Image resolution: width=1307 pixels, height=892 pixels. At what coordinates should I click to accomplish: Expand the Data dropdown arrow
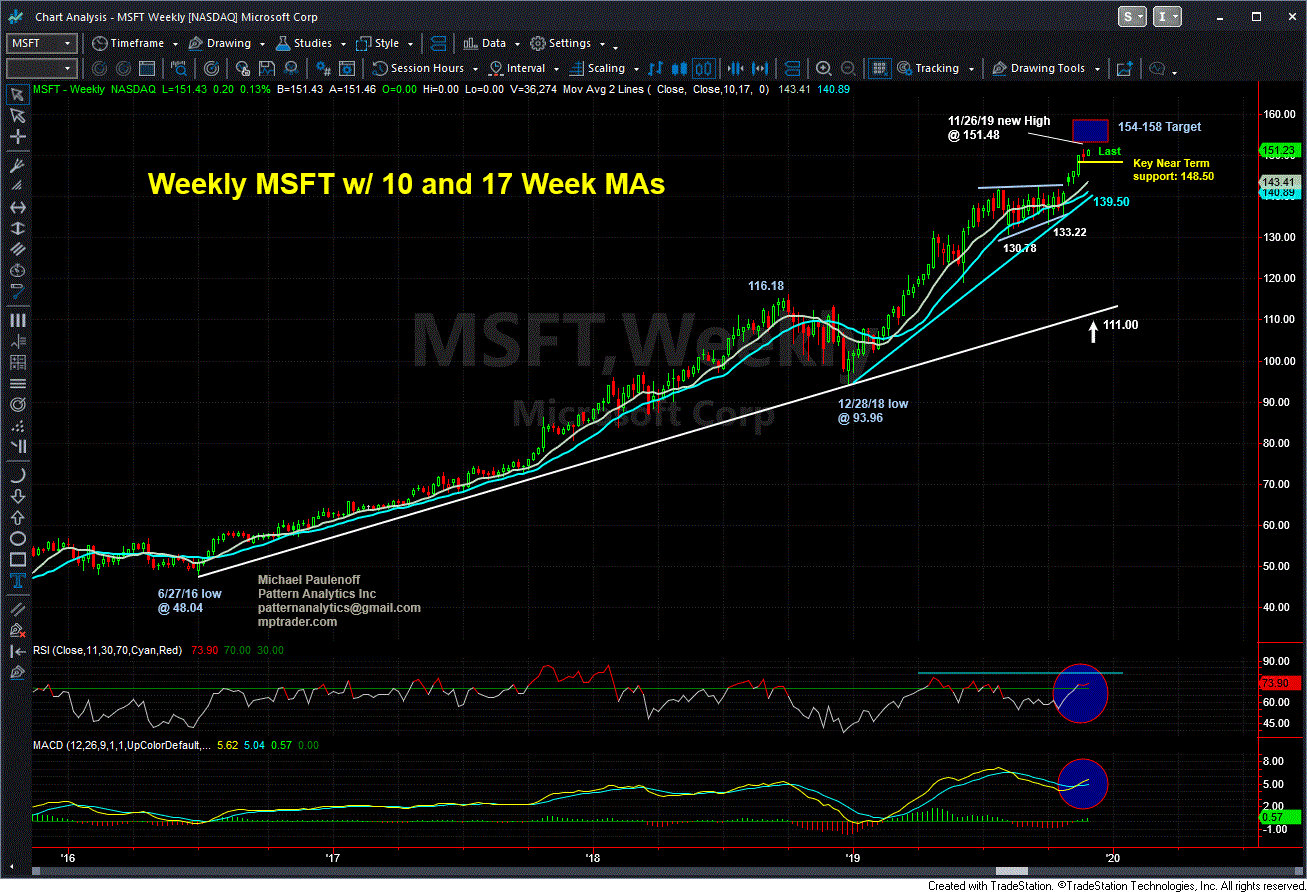[x=516, y=44]
